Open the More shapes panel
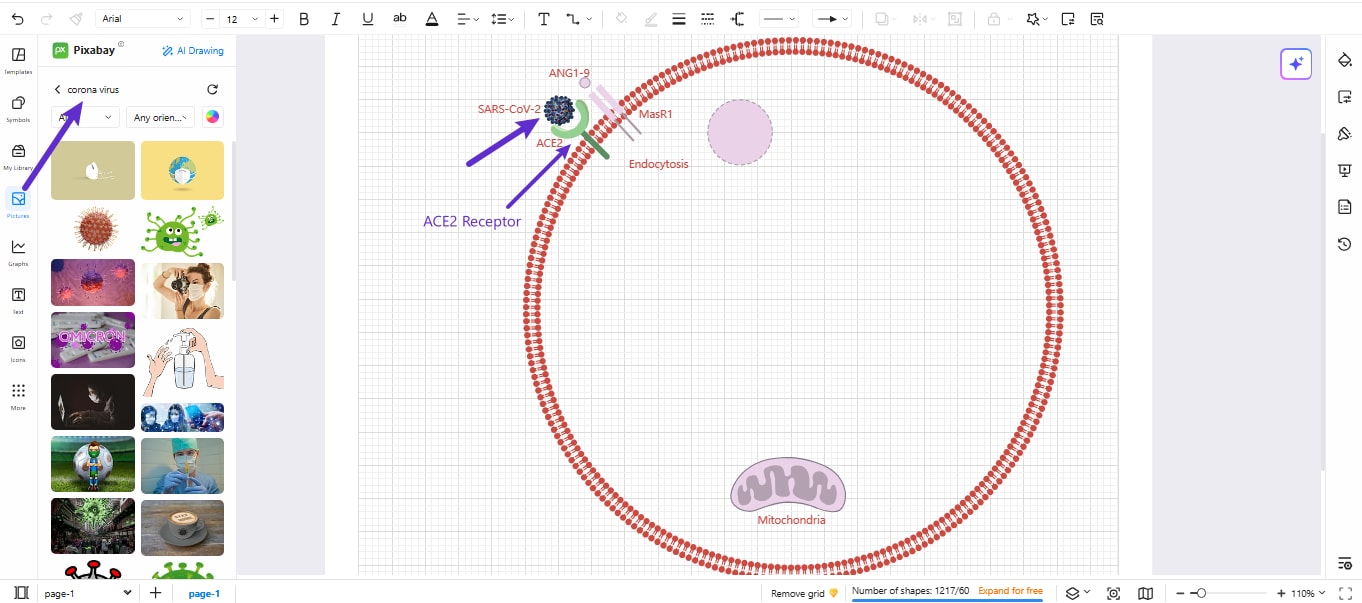 click(18, 394)
